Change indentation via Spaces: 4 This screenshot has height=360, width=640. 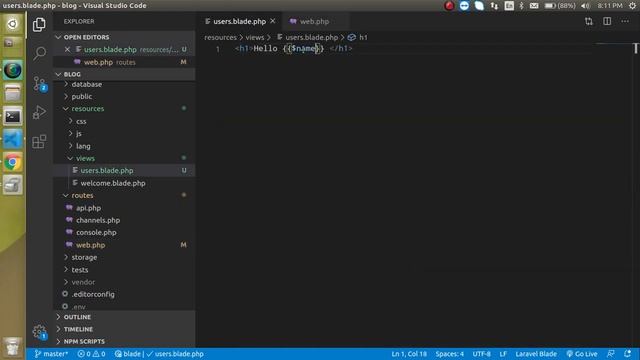click(449, 354)
